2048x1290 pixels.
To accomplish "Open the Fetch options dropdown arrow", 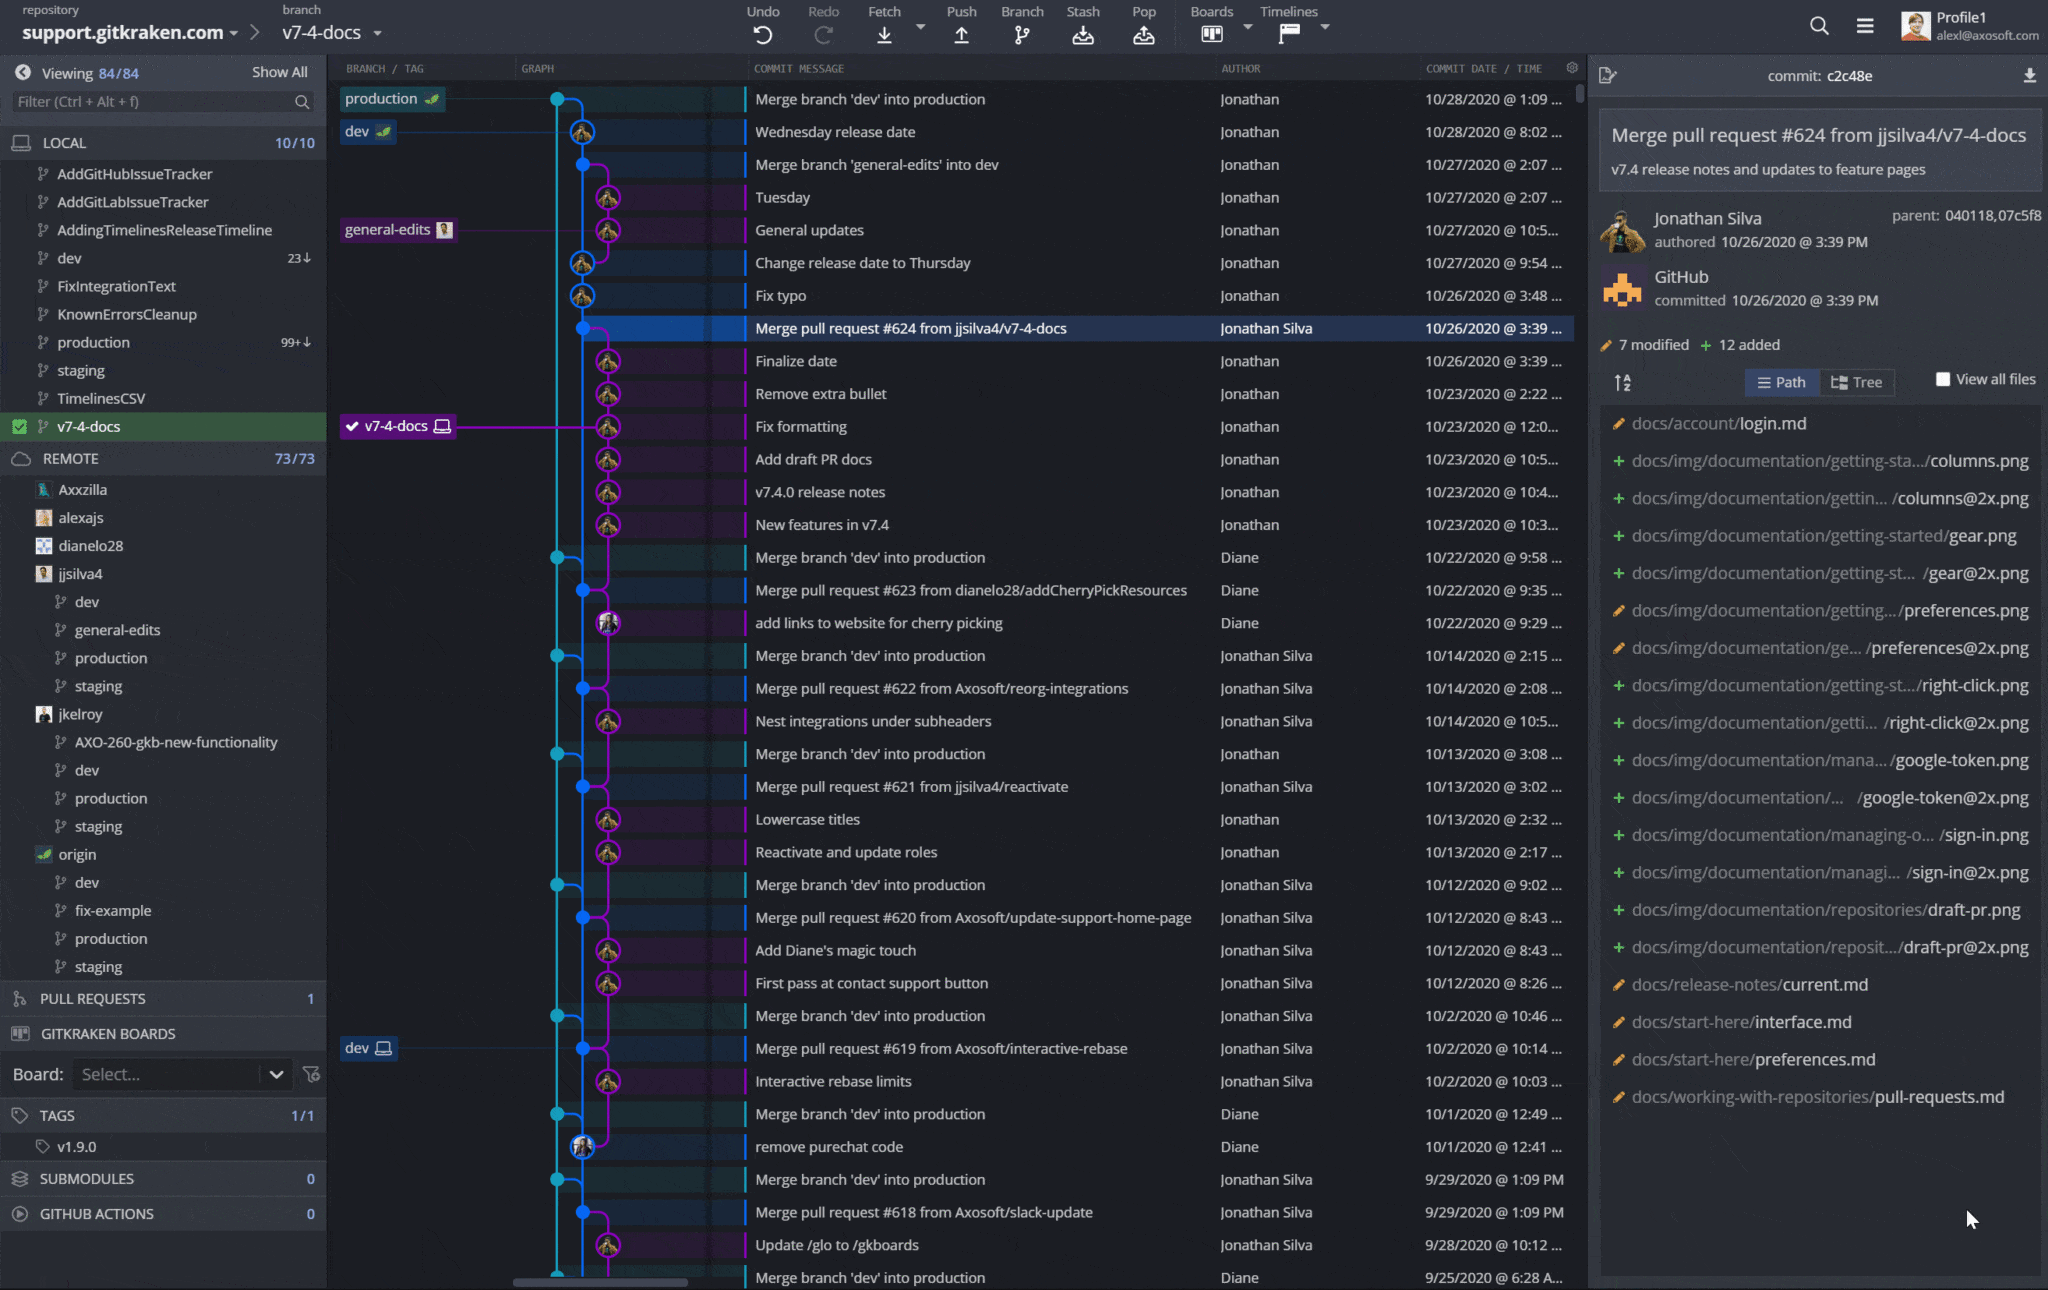I will click(x=920, y=27).
